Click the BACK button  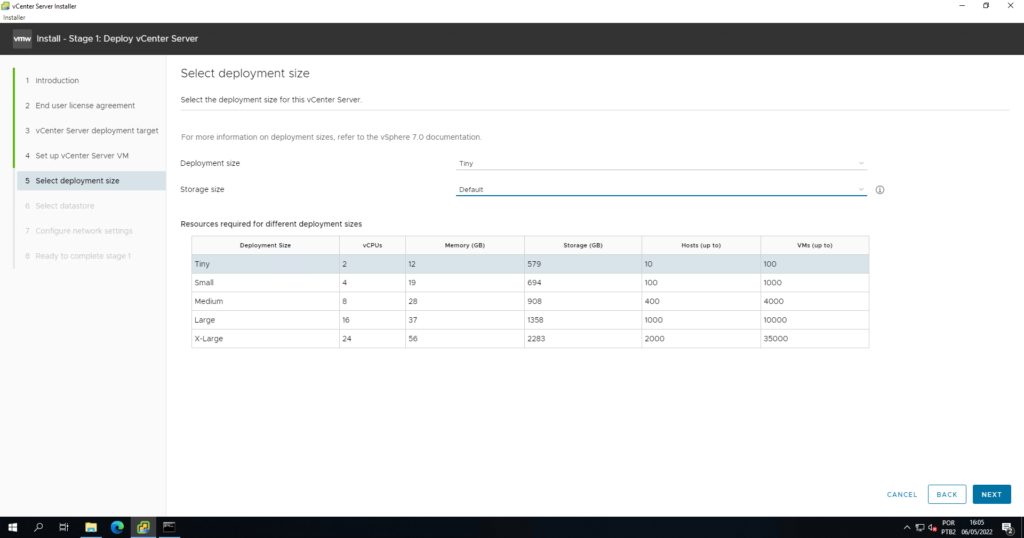click(946, 494)
